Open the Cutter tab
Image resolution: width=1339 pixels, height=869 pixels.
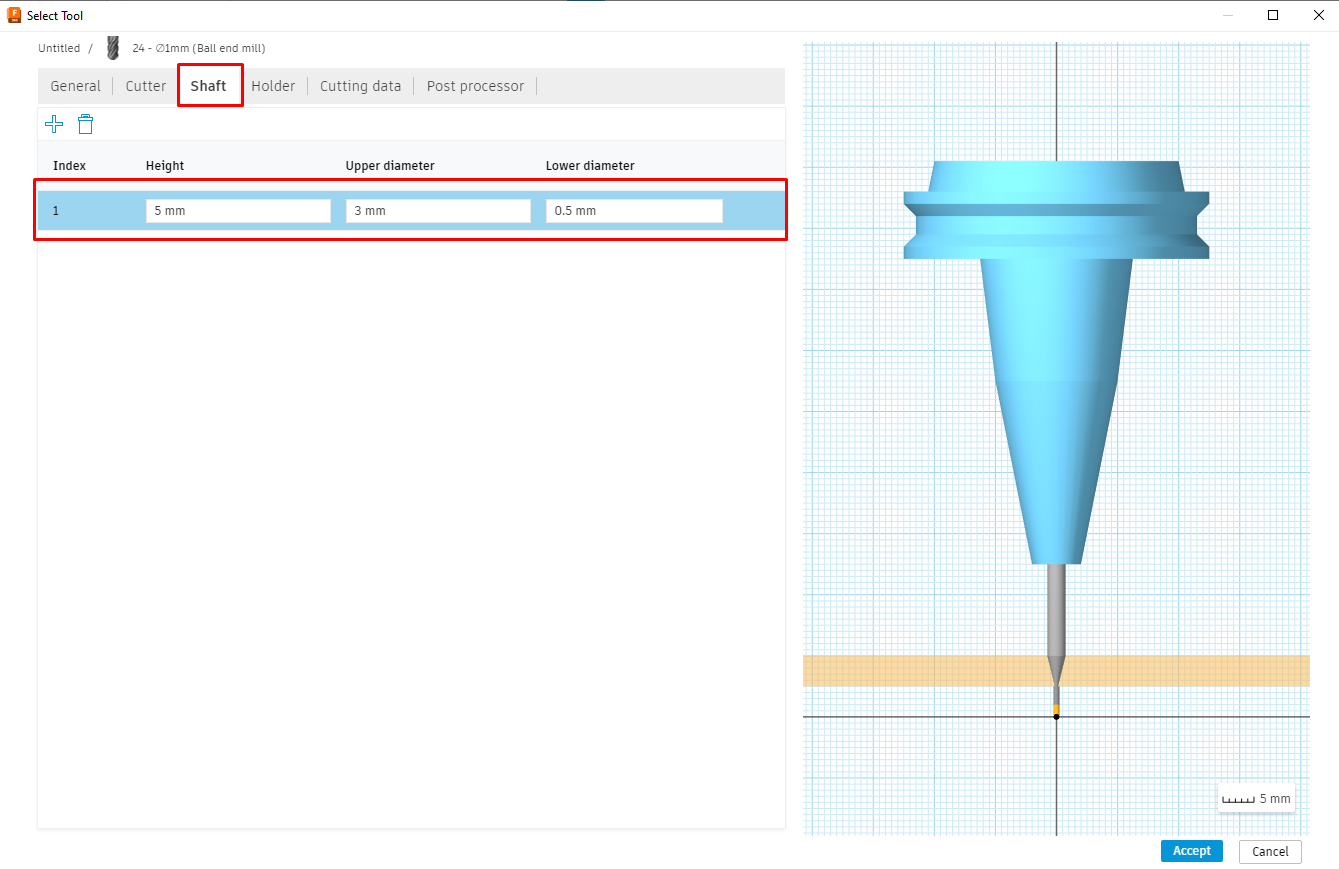click(144, 85)
